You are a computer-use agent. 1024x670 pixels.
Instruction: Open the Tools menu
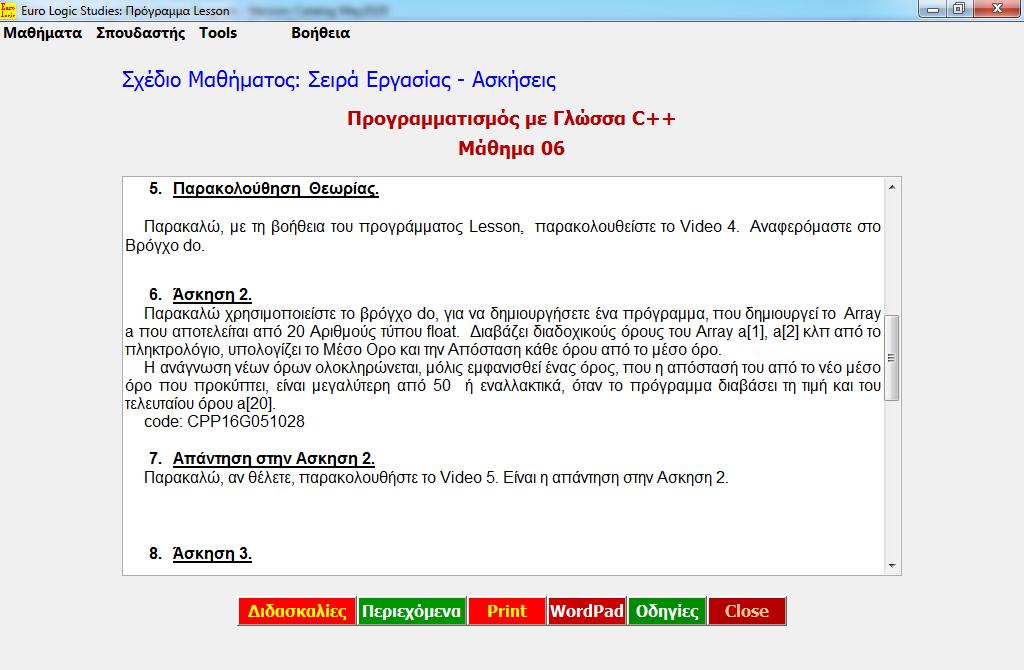coord(218,33)
